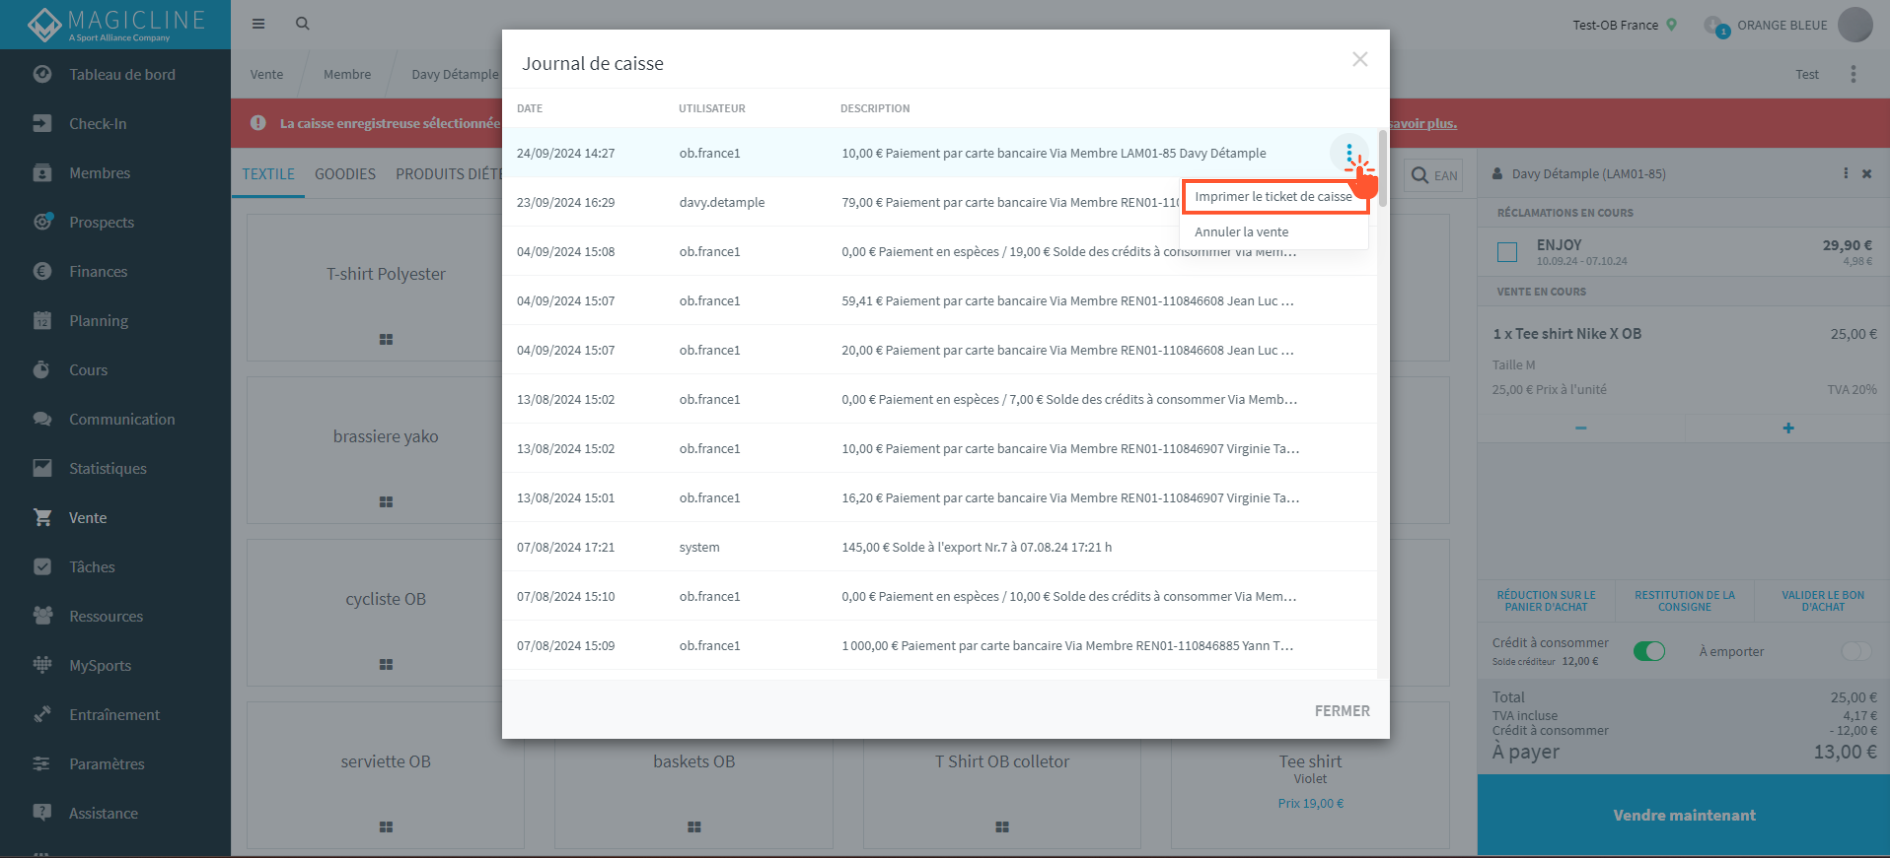Click the three-dot menu of the 24/09/2024 entry
This screenshot has width=1890, height=866.
pos(1349,153)
